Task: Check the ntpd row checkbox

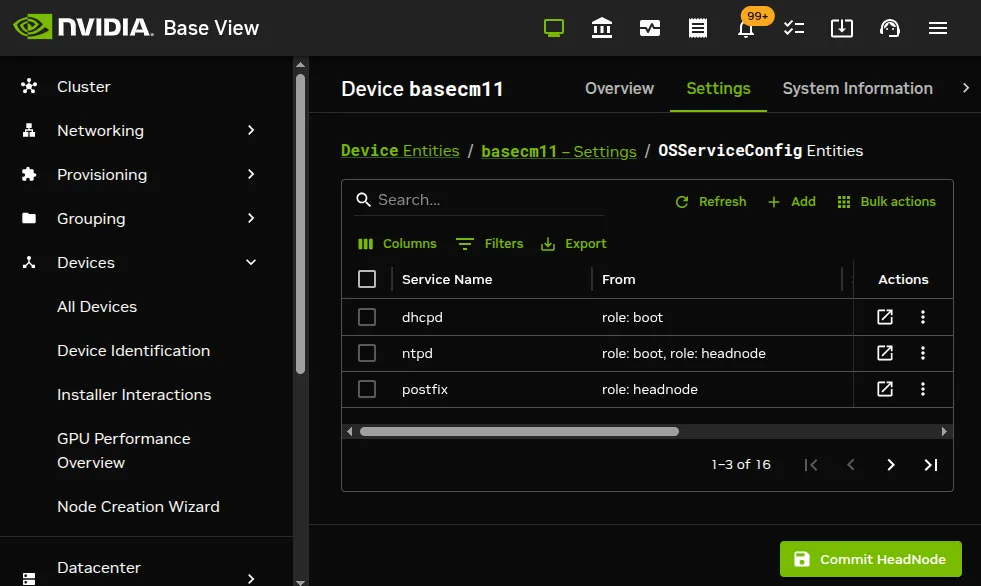Action: tap(367, 353)
